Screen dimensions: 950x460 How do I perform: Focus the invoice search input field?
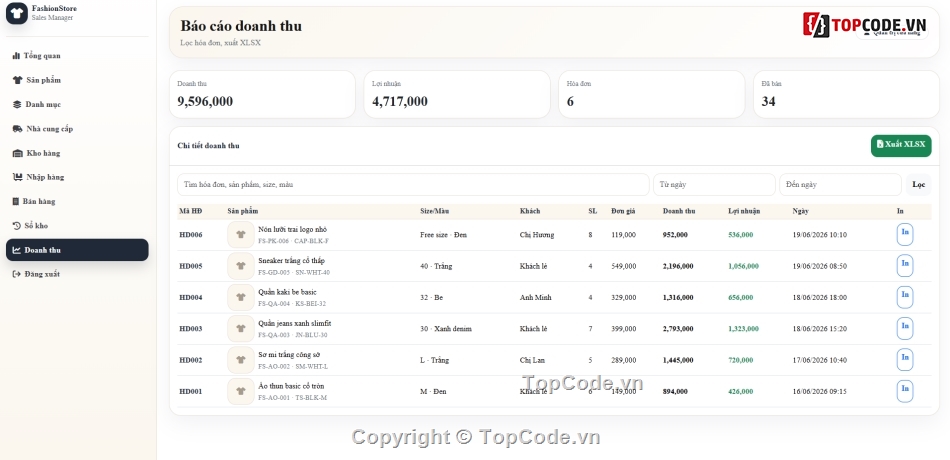pyautogui.click(x=413, y=185)
